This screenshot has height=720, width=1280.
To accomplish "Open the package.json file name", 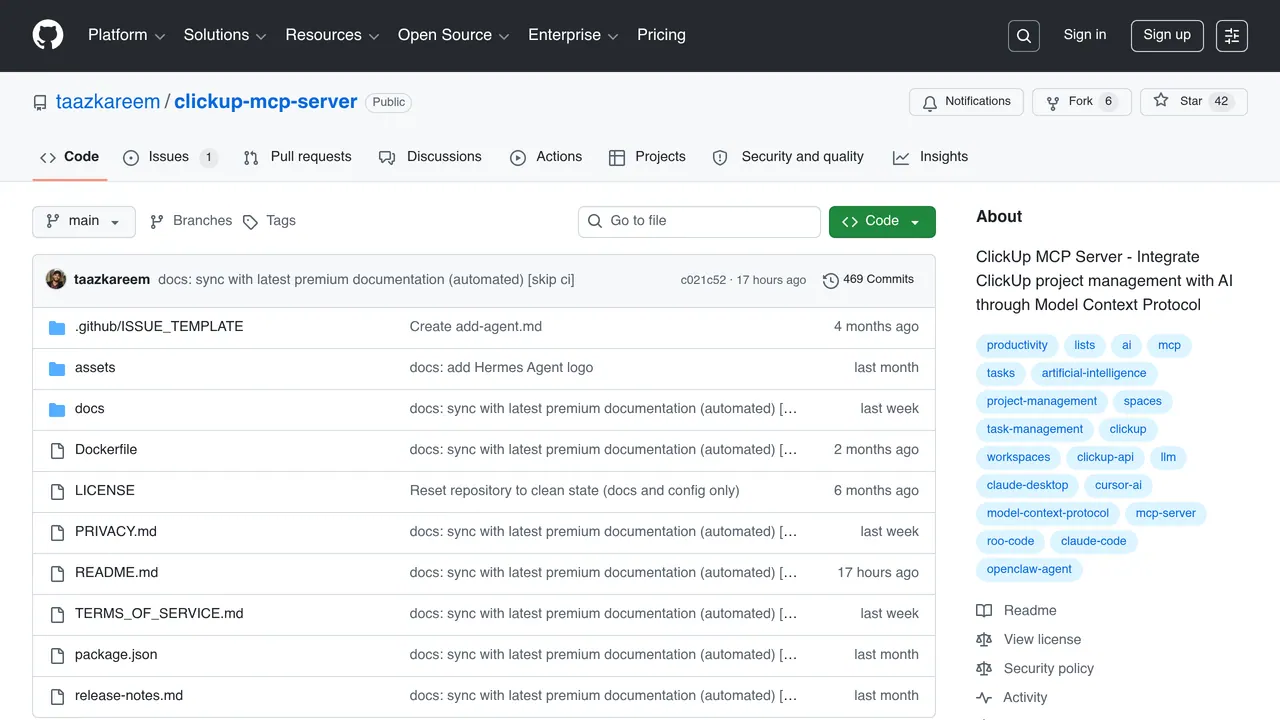I will [116, 655].
